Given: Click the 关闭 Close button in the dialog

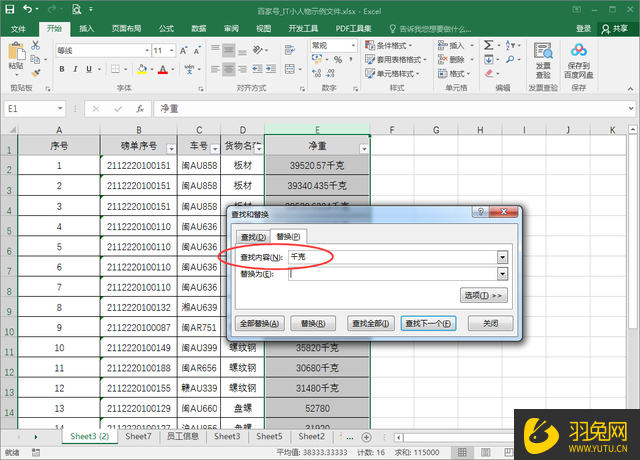Looking at the screenshot, I should (x=490, y=324).
